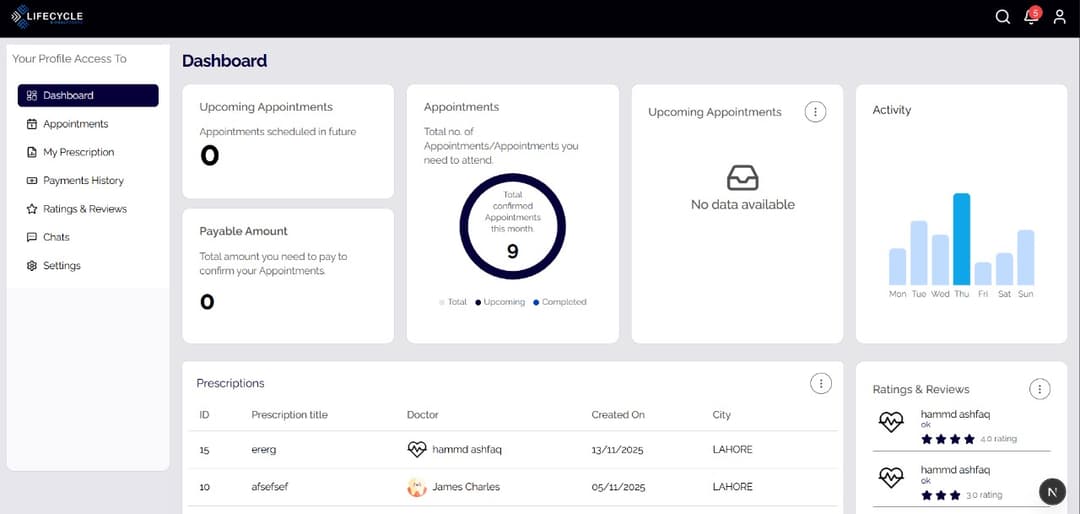The width and height of the screenshot is (1080, 514).
Task: Open Payments History page
Action: [88, 181]
